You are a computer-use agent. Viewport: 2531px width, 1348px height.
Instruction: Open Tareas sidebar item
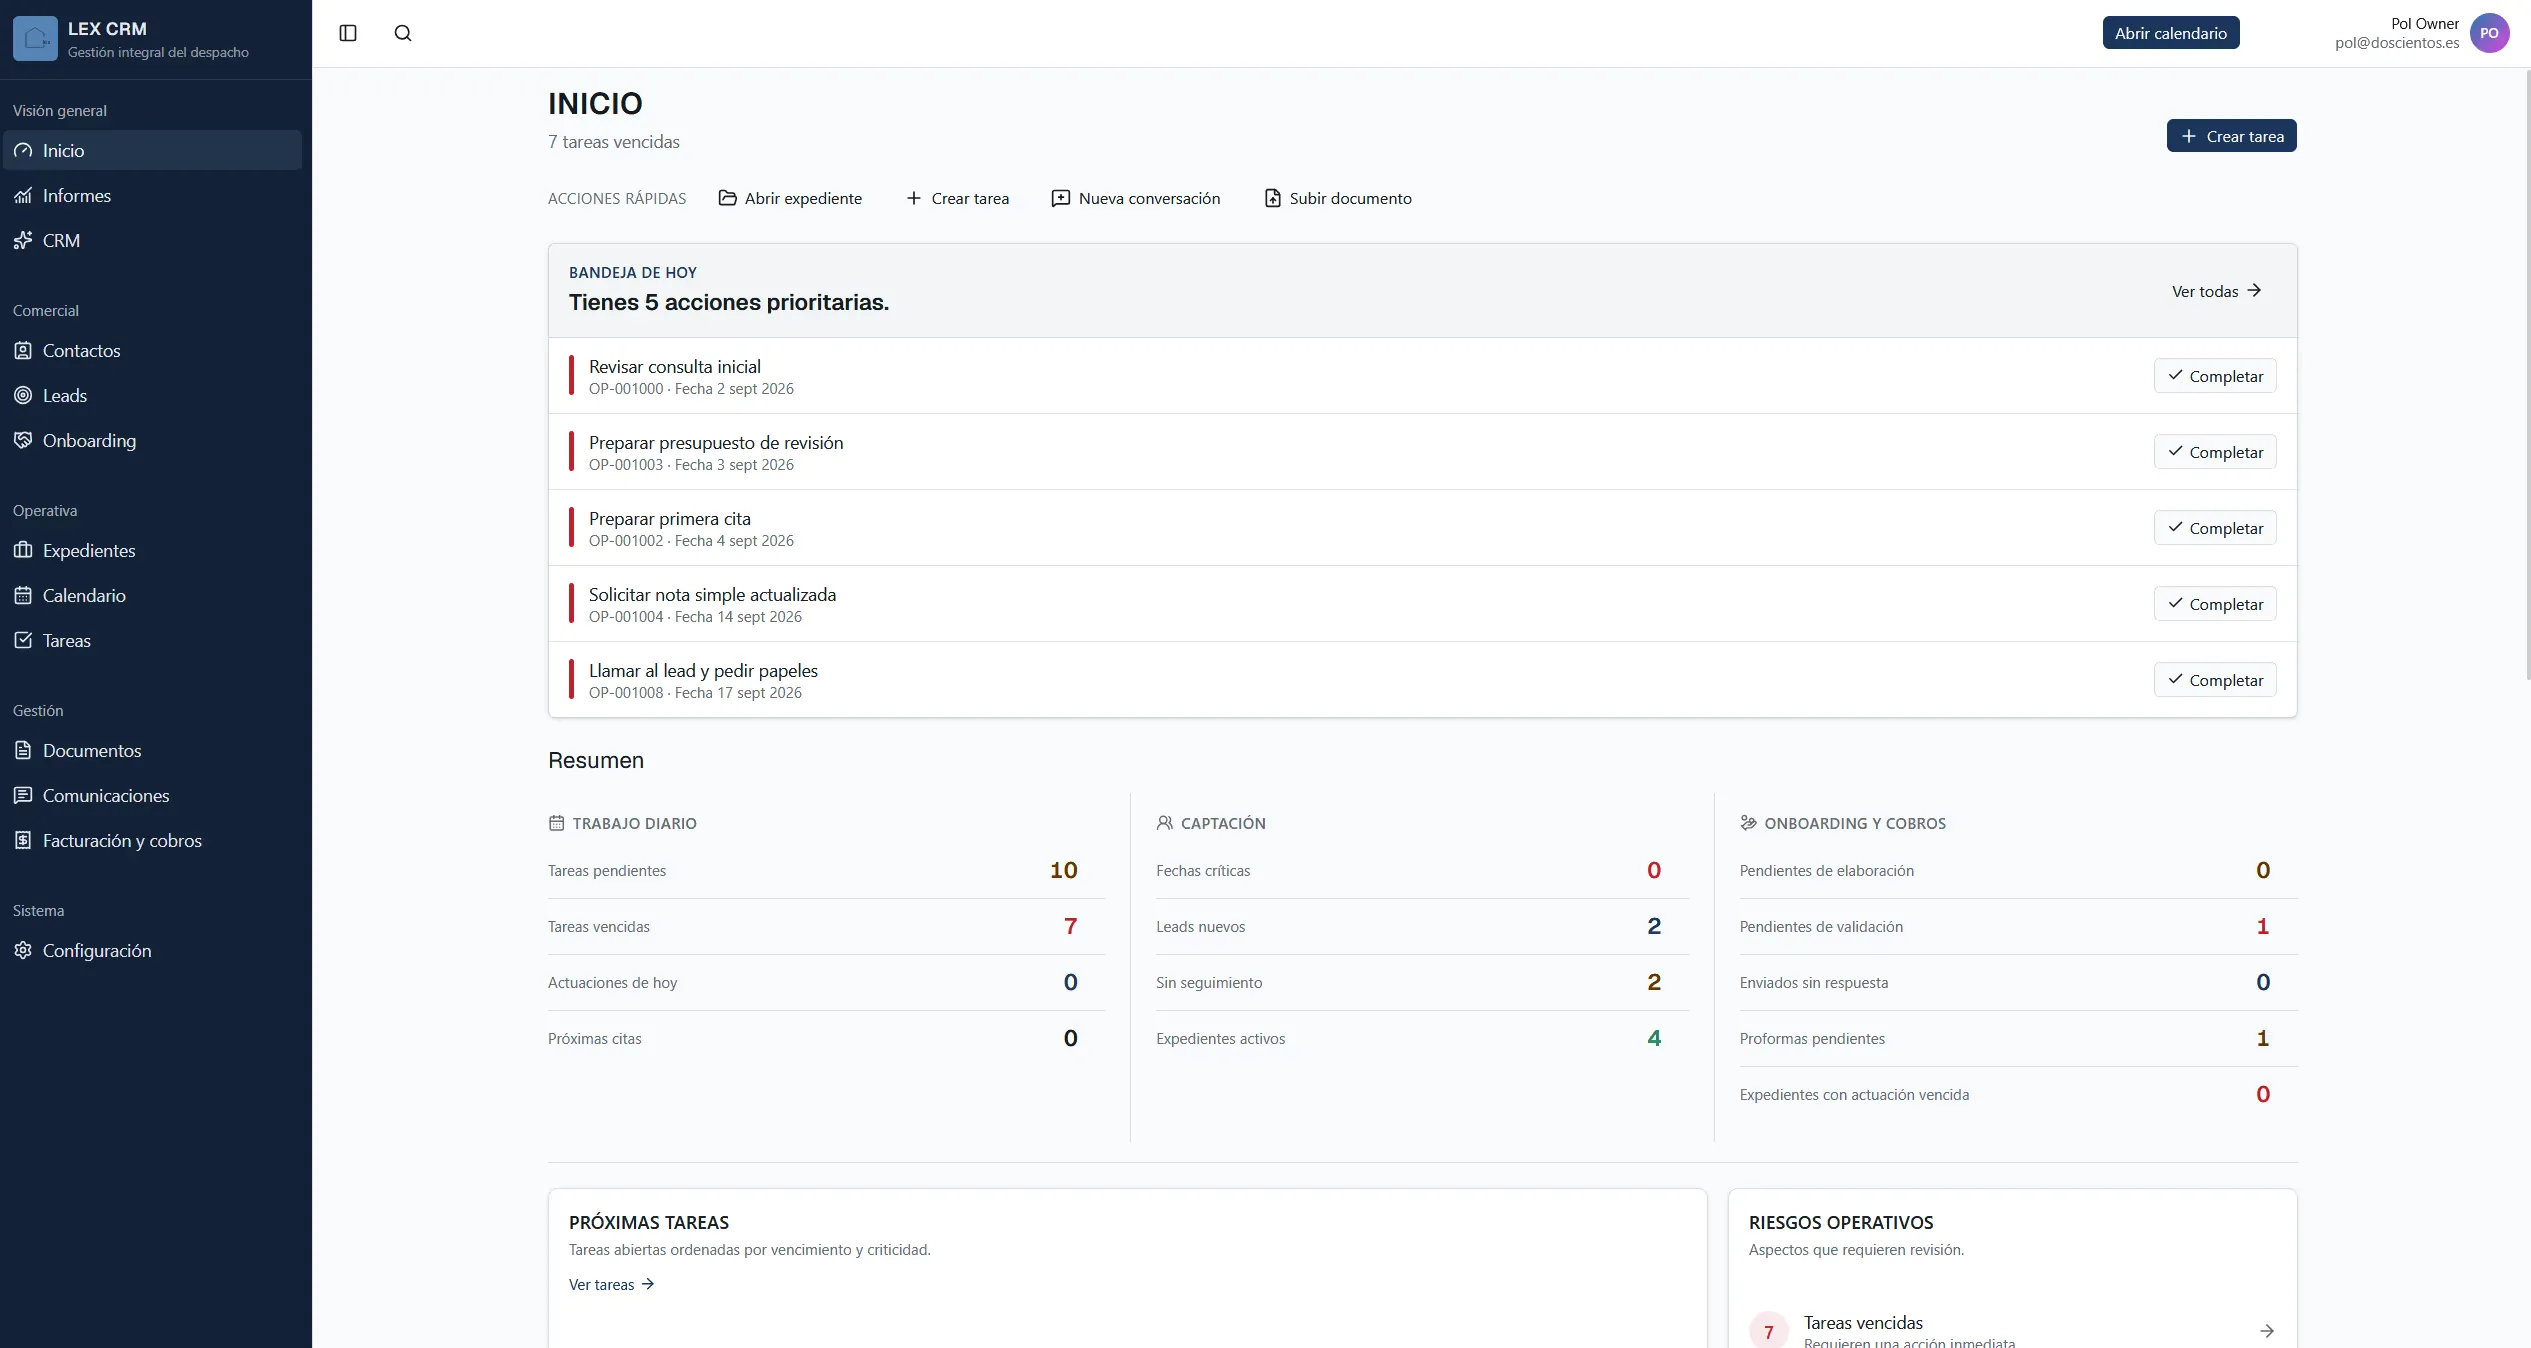(x=152, y=640)
